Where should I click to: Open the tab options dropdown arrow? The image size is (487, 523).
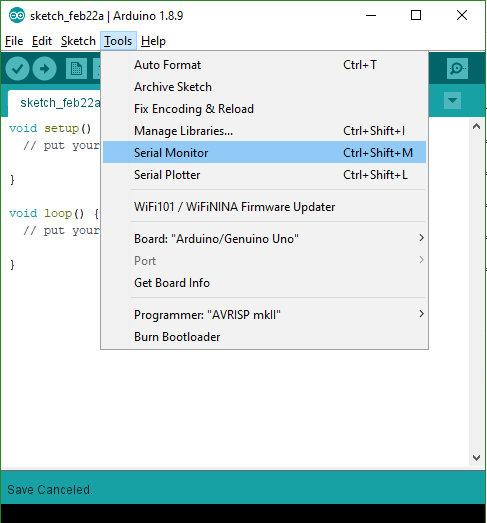(452, 100)
